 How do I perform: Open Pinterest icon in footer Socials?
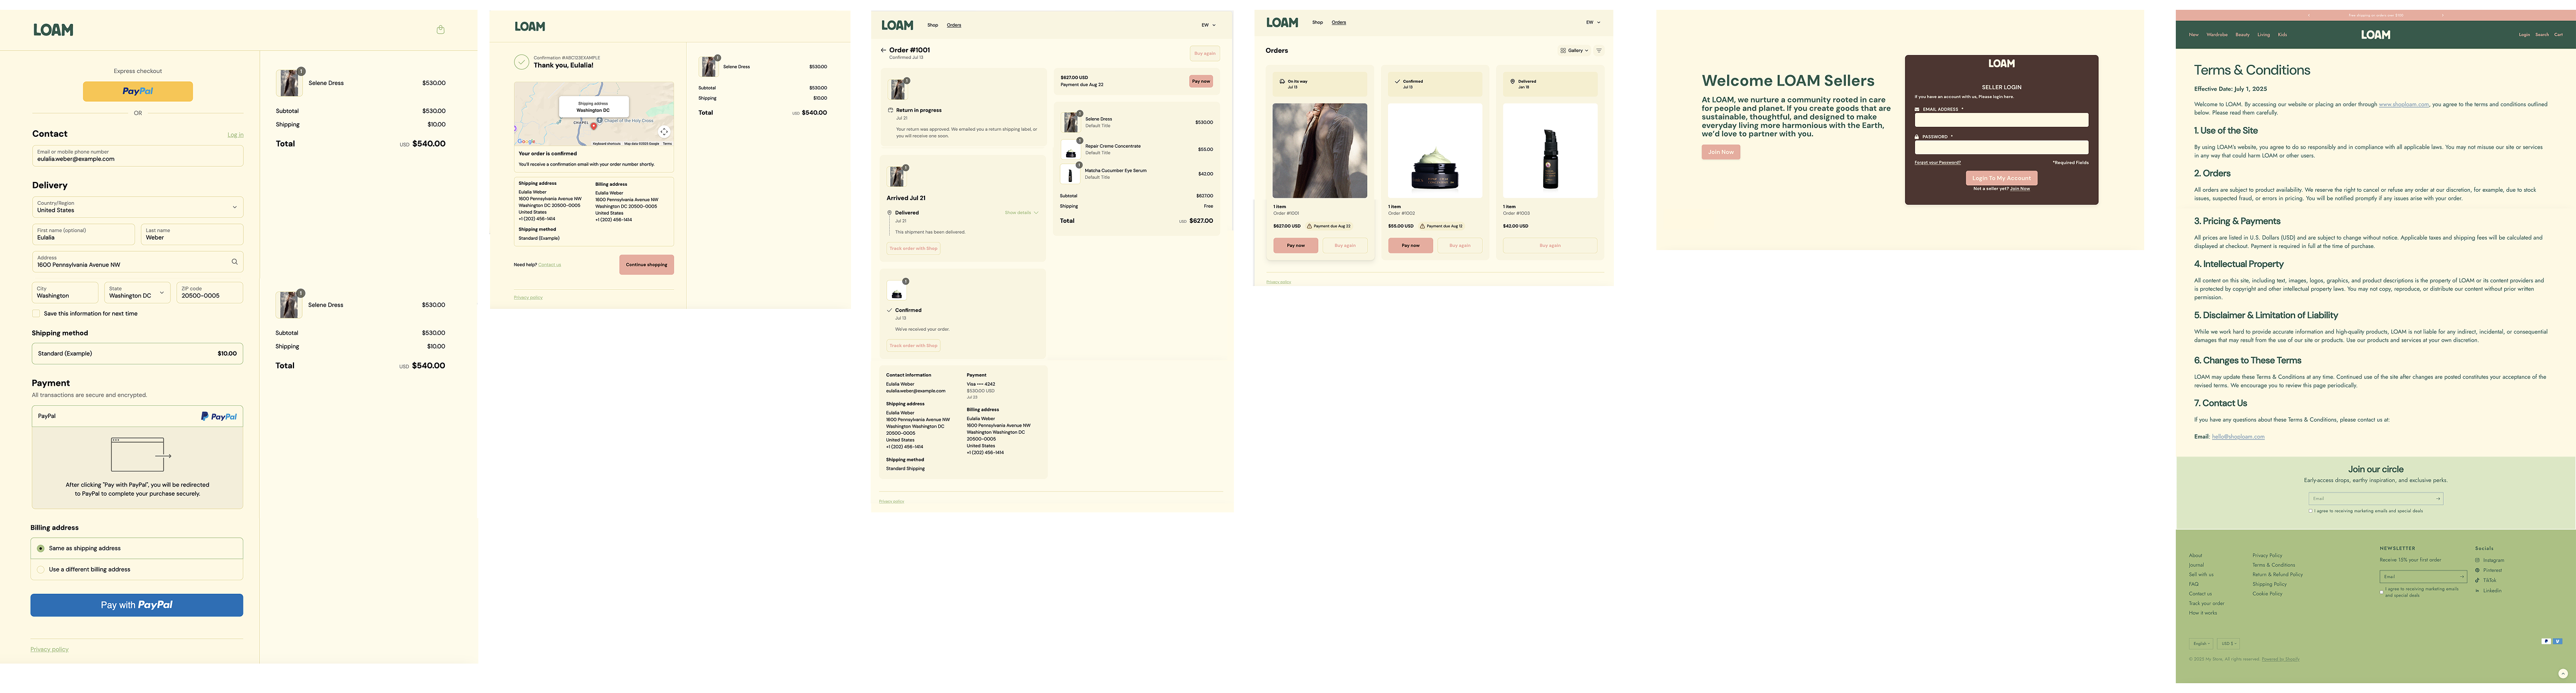coord(2477,570)
